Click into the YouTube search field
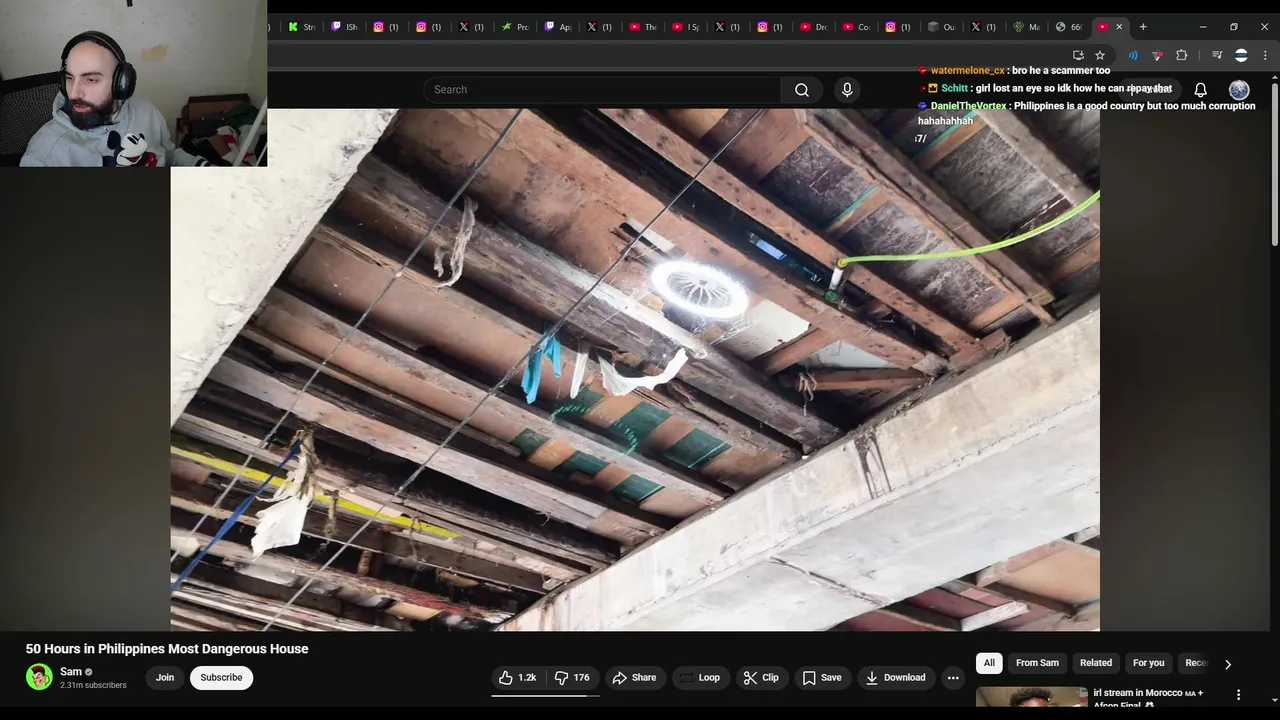1280x720 pixels. [x=603, y=90]
